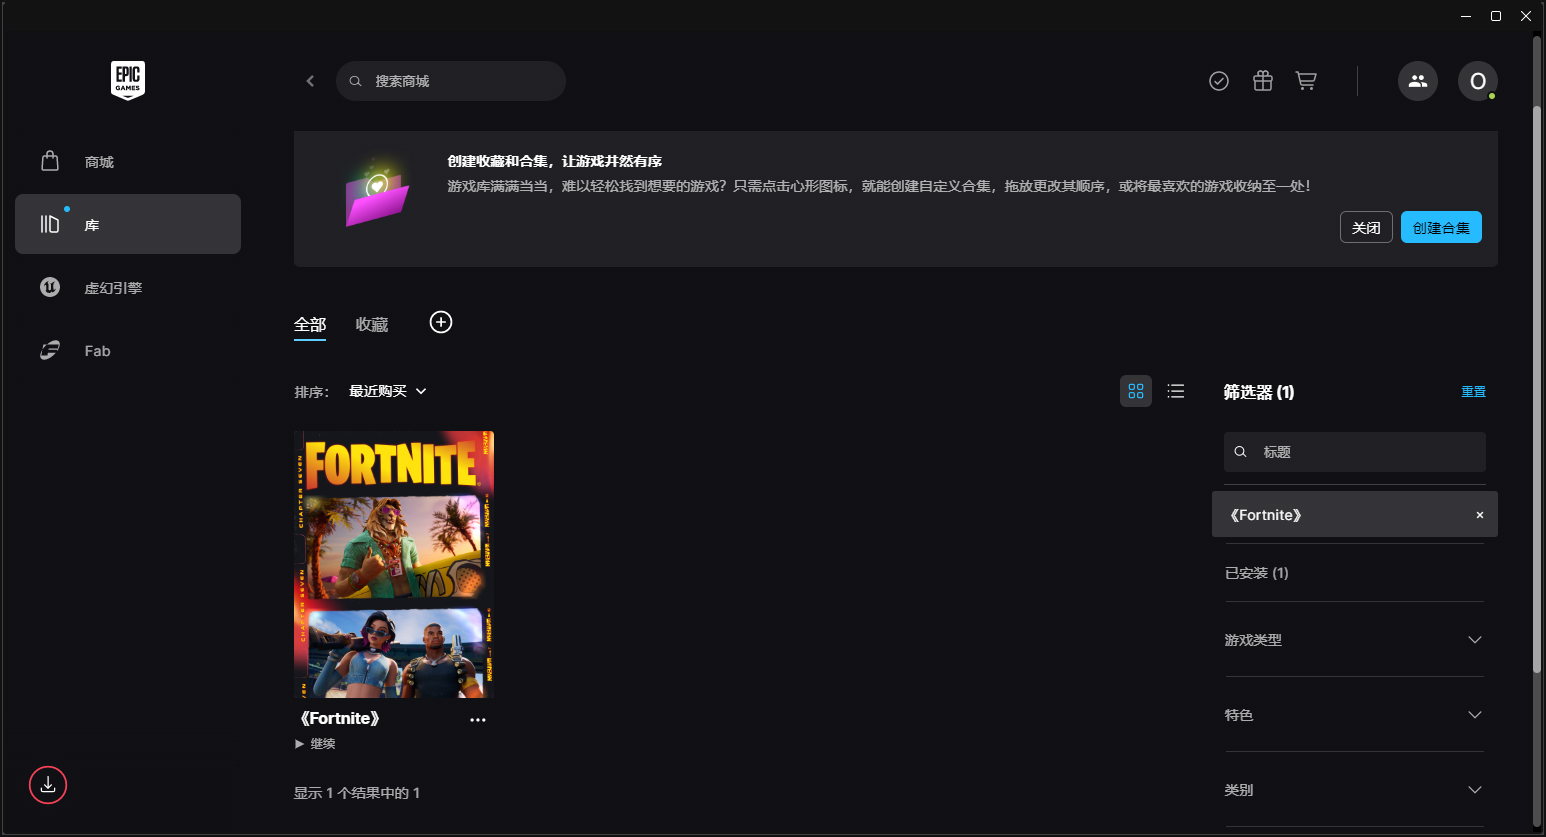Click 重置 to reset filters

[1473, 392]
